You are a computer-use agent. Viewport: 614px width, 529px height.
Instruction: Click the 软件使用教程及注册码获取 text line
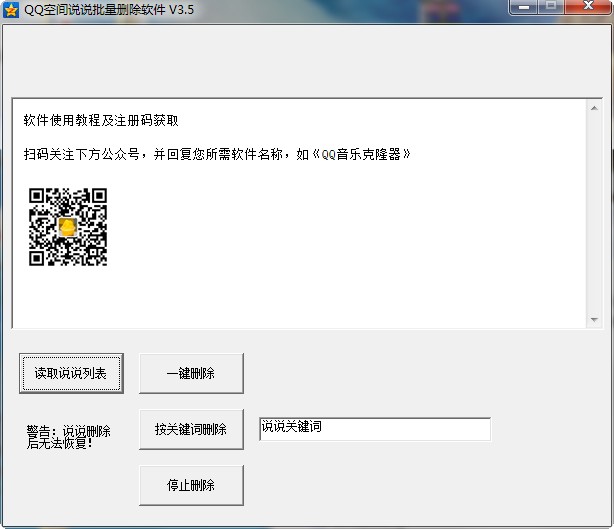[x=102, y=121]
